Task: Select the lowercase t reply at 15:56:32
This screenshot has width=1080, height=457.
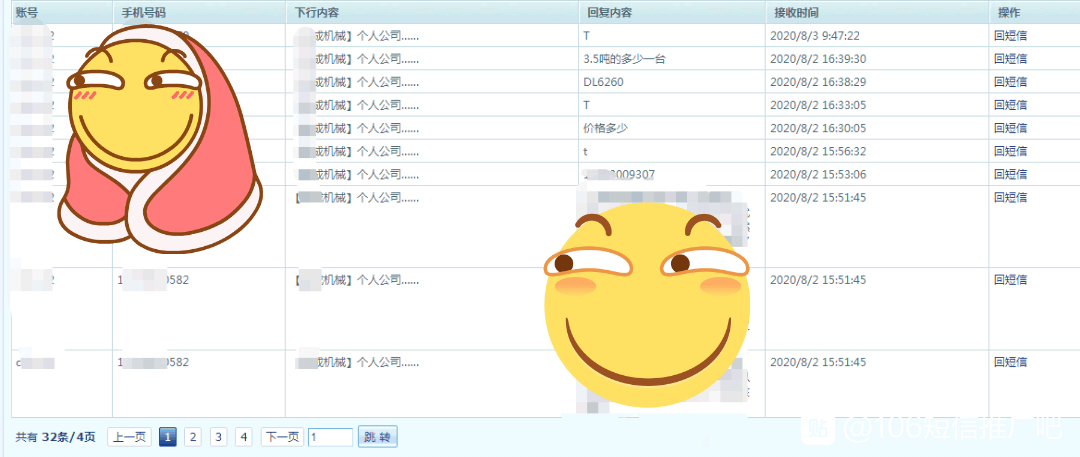Action: click(x=585, y=151)
